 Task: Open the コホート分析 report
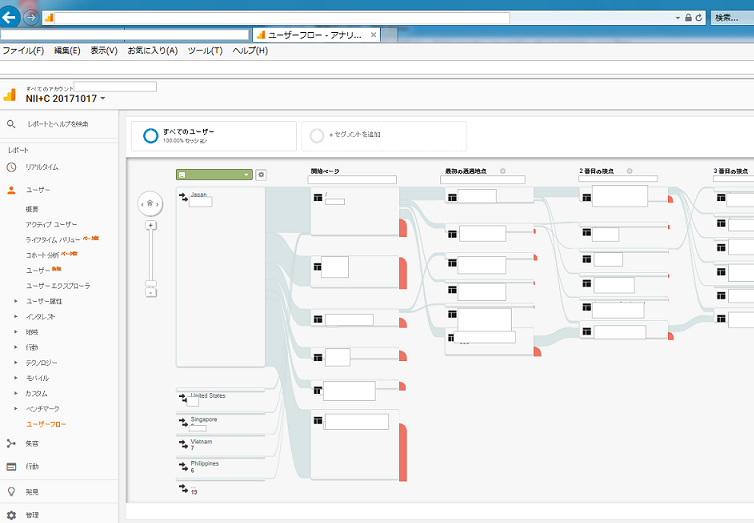[x=42, y=255]
